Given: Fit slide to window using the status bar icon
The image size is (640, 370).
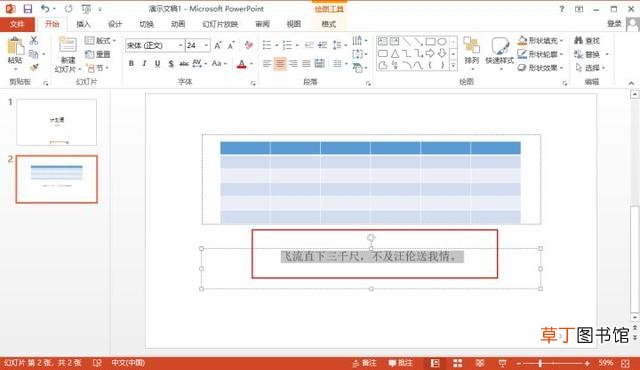Looking at the screenshot, I should point(625,363).
